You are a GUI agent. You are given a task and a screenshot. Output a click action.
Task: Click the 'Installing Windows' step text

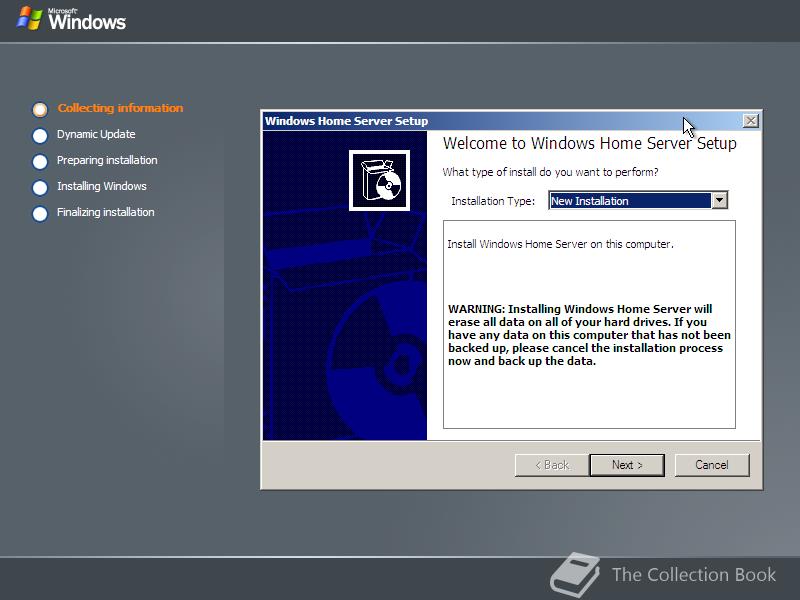[102, 186]
